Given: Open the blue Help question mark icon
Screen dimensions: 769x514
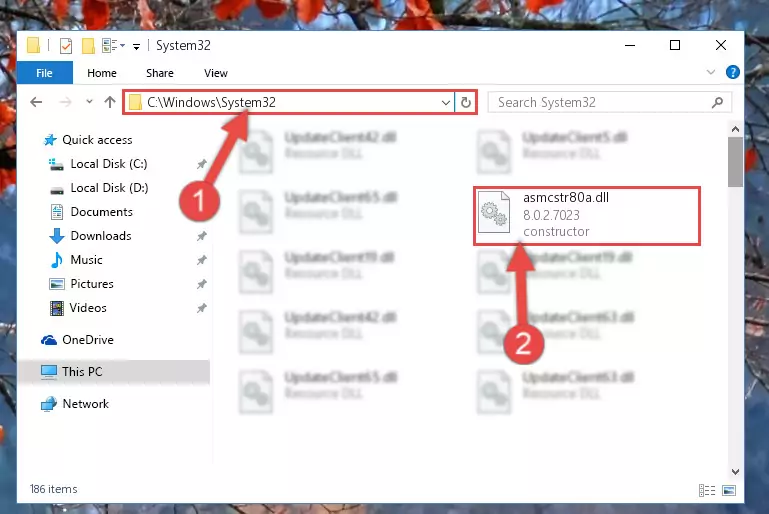Looking at the screenshot, I should 733,73.
